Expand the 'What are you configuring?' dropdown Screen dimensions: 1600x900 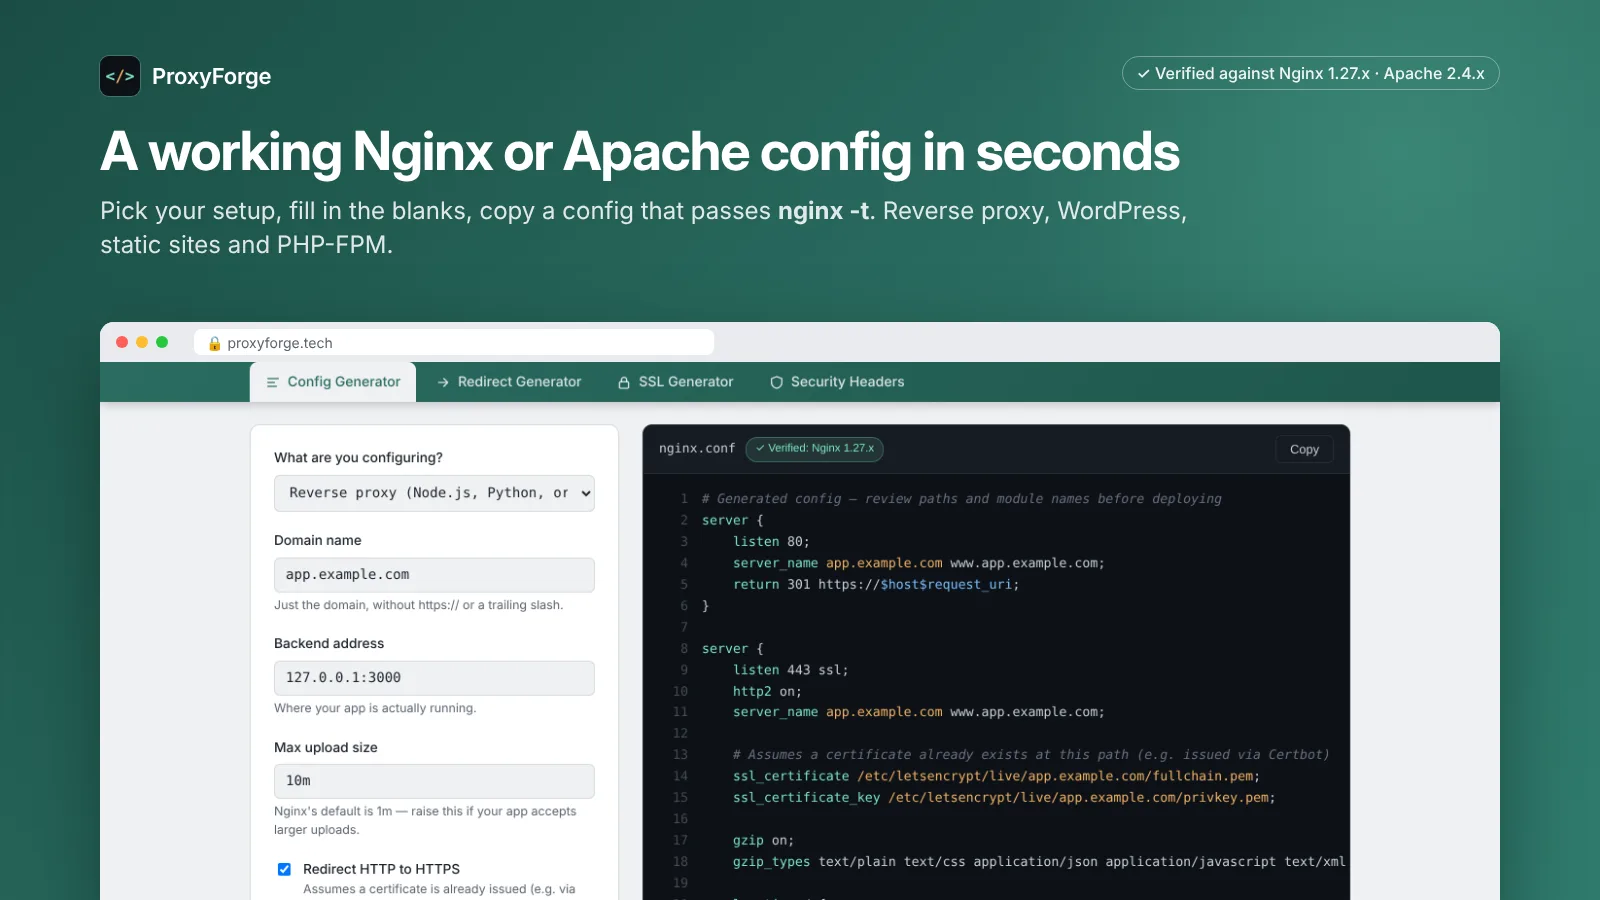434,493
